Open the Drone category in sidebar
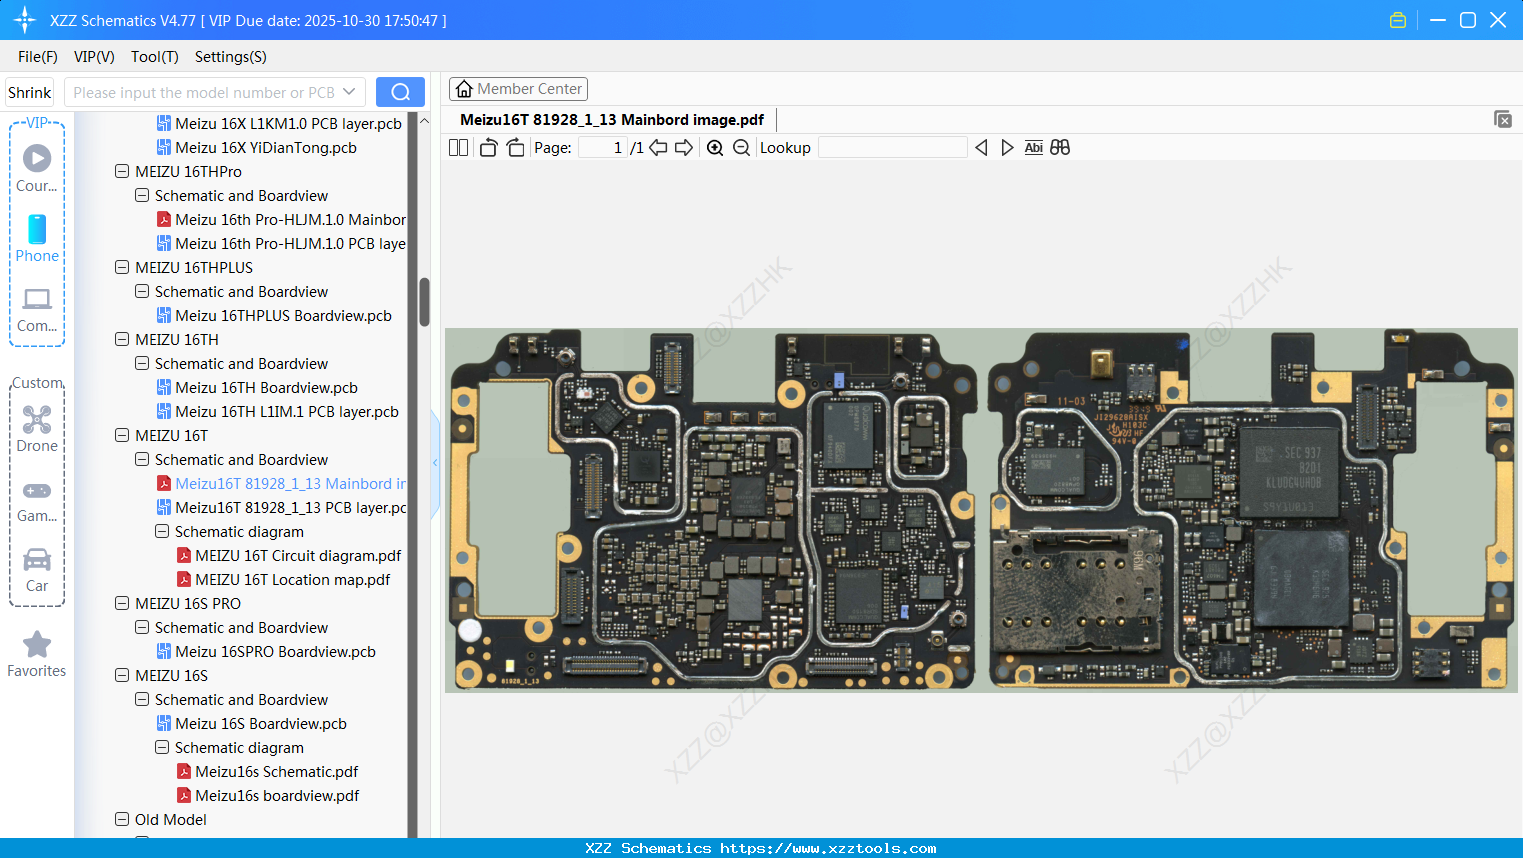This screenshot has width=1523, height=858. (x=37, y=429)
